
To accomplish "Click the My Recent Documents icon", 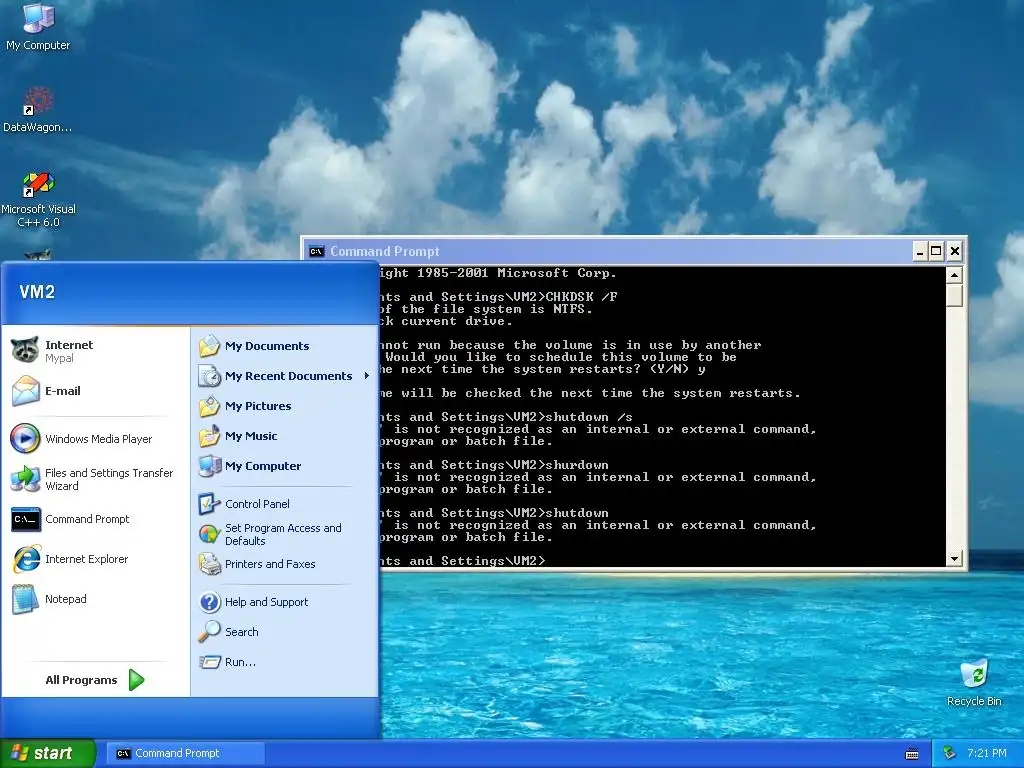I will click(x=209, y=376).
